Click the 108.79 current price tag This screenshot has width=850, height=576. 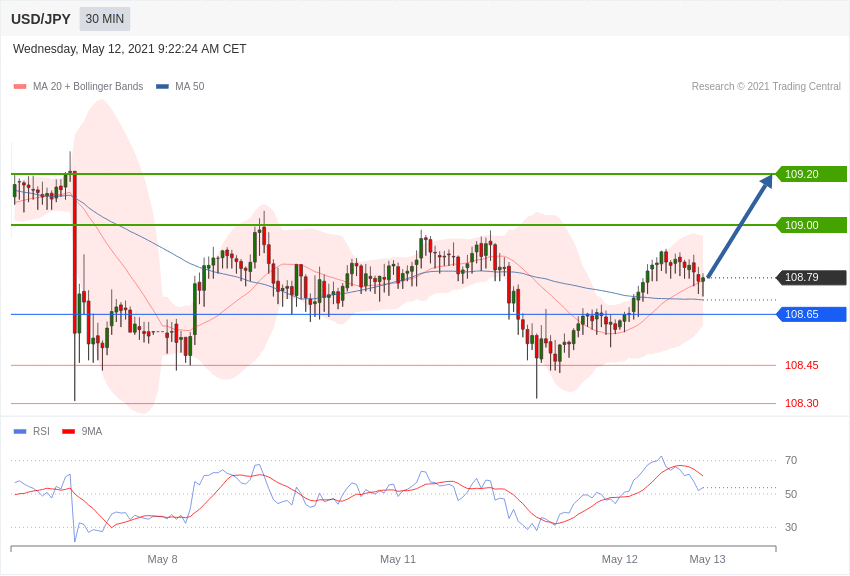[812, 277]
